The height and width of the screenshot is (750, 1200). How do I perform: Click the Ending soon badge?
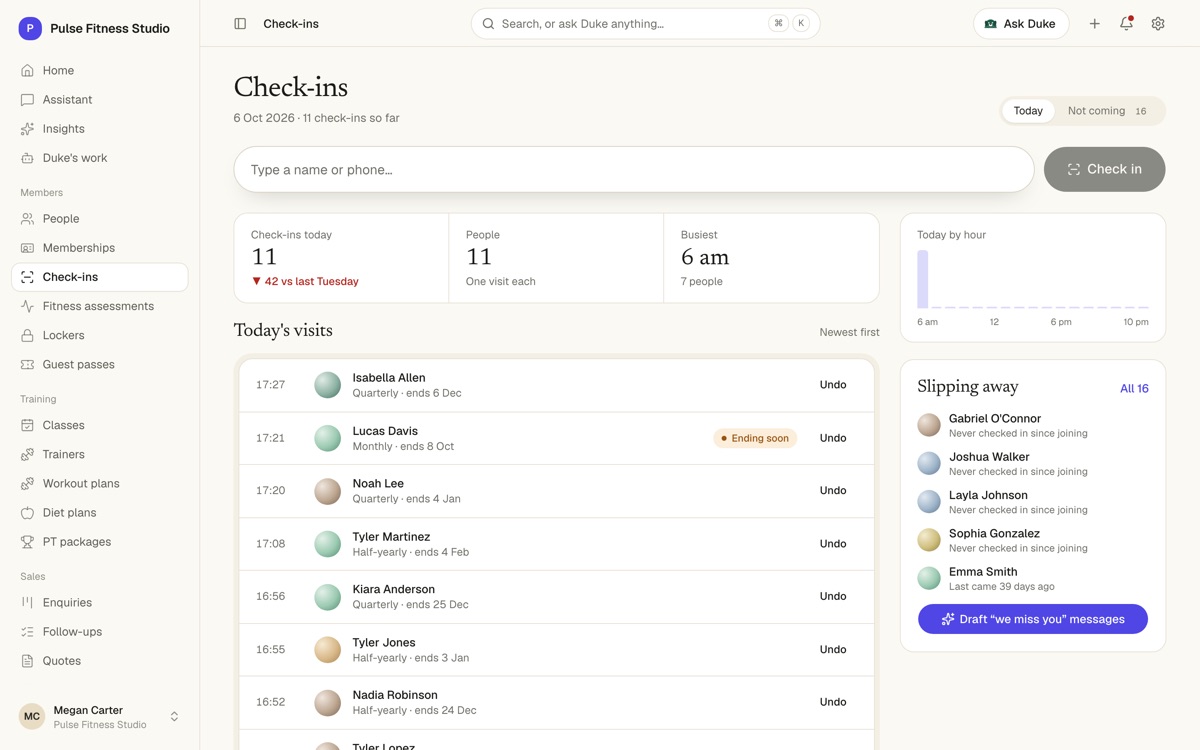point(755,438)
